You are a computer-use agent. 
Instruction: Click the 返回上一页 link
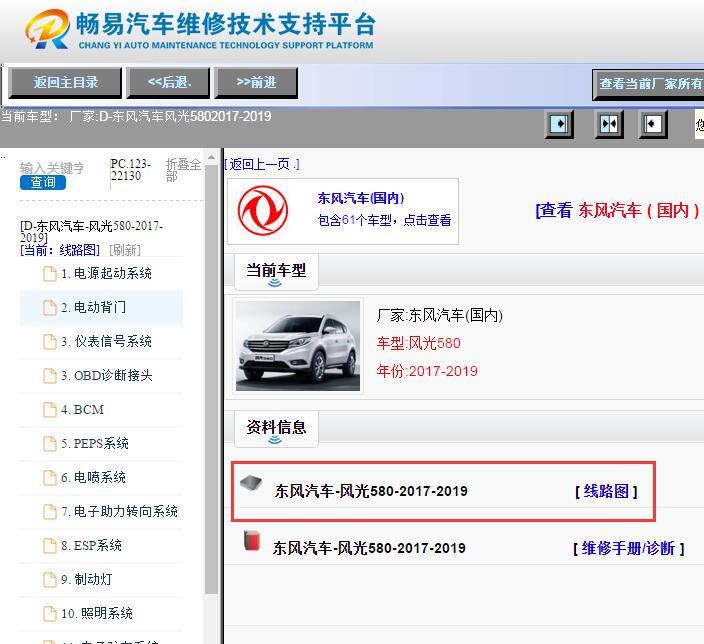coord(262,164)
